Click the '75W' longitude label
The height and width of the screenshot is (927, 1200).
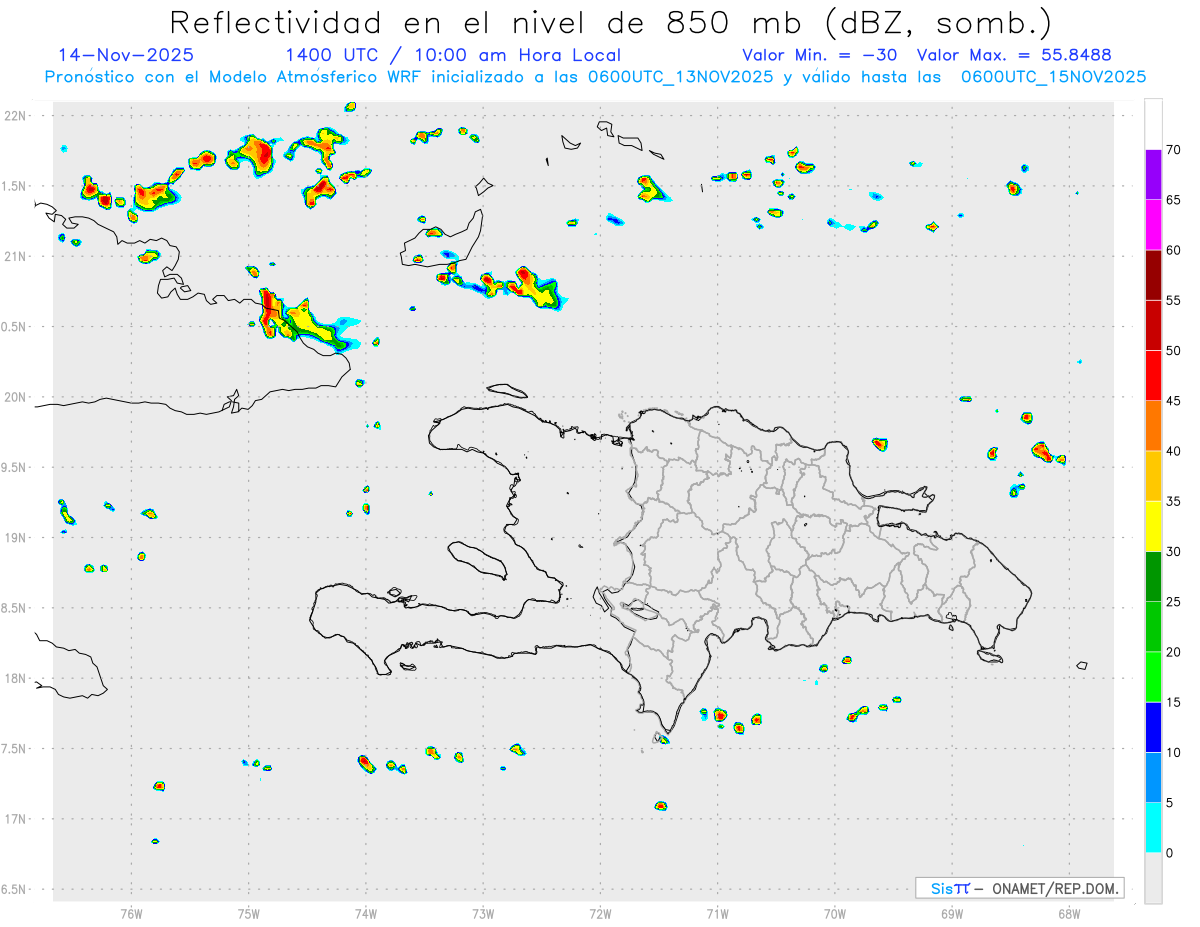[x=249, y=914]
